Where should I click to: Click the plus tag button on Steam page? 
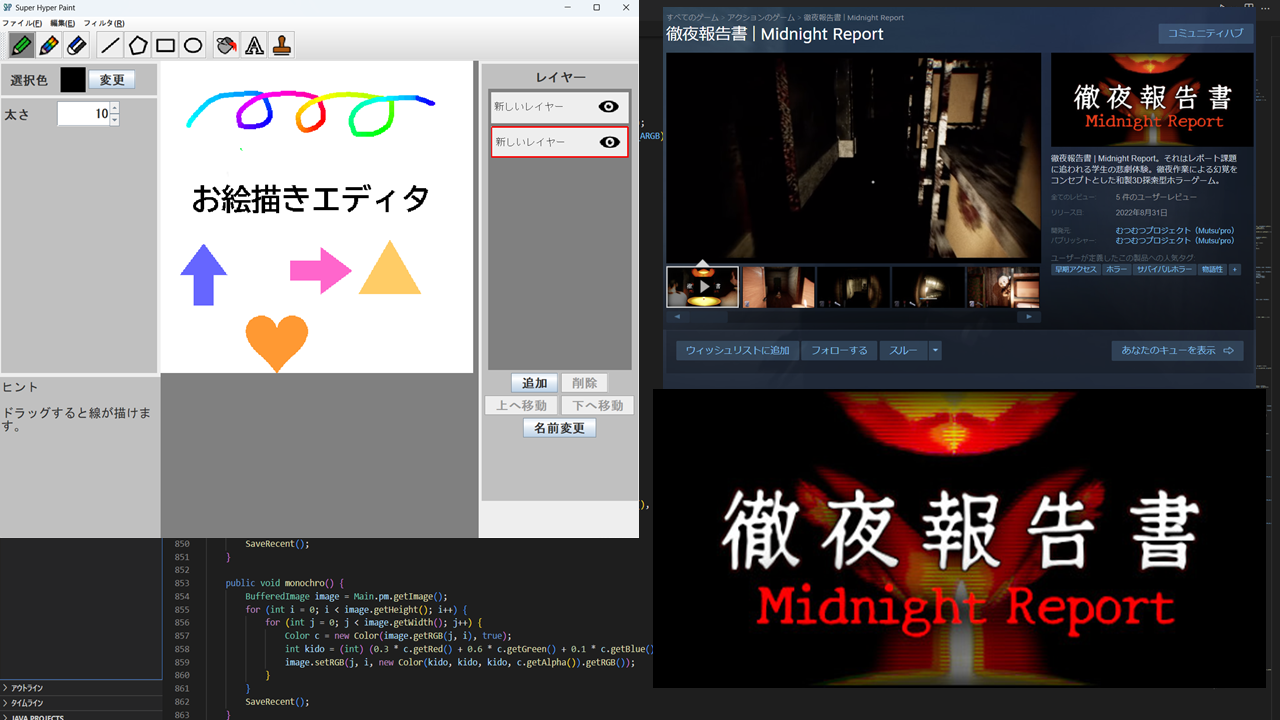point(1234,269)
